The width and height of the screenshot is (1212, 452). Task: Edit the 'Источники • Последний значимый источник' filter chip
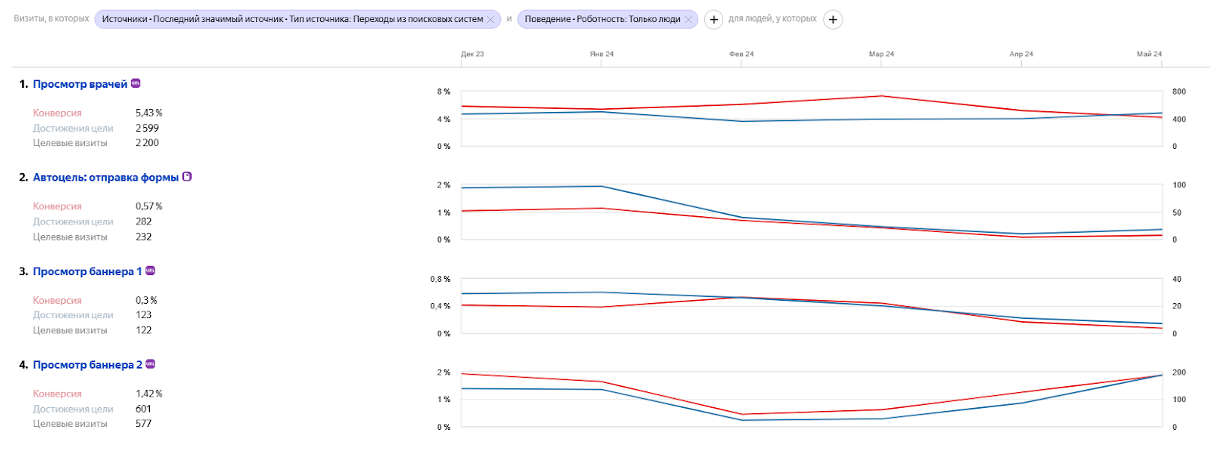[292, 19]
